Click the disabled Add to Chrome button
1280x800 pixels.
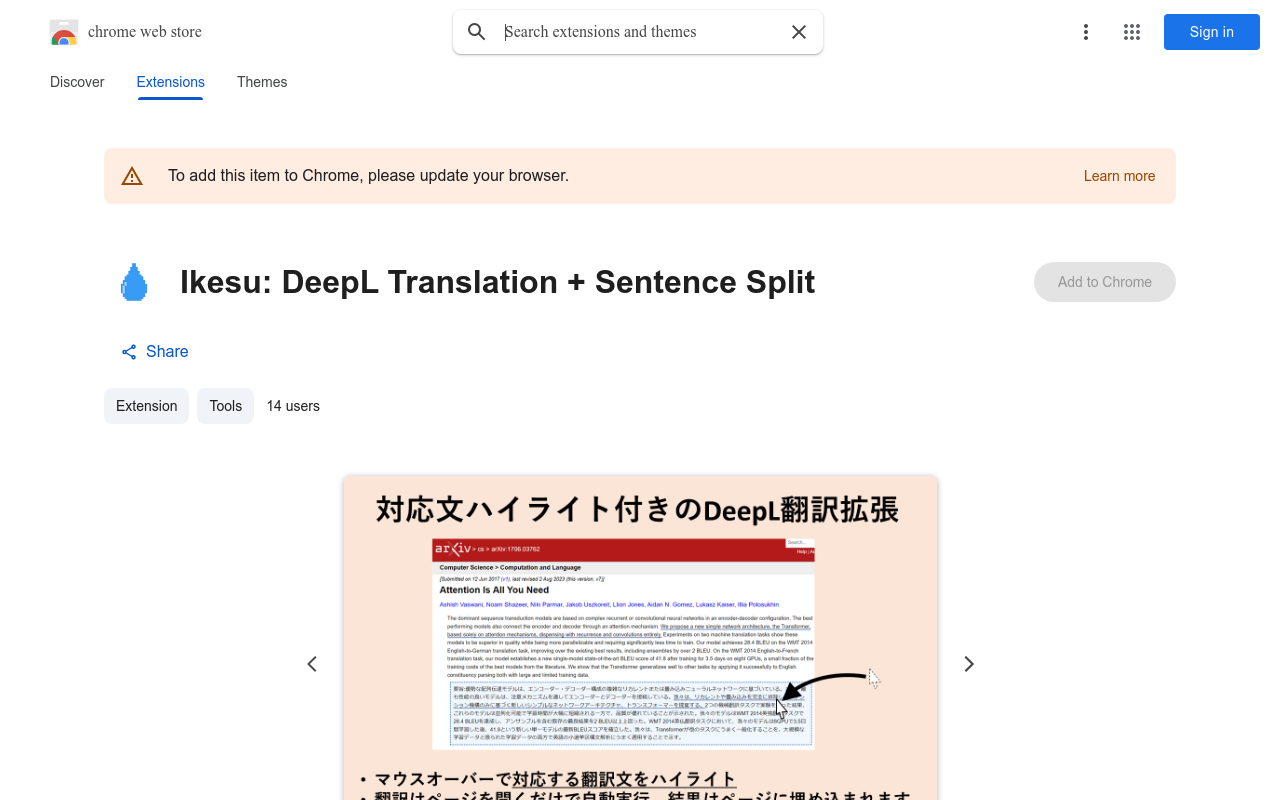[x=1105, y=282]
